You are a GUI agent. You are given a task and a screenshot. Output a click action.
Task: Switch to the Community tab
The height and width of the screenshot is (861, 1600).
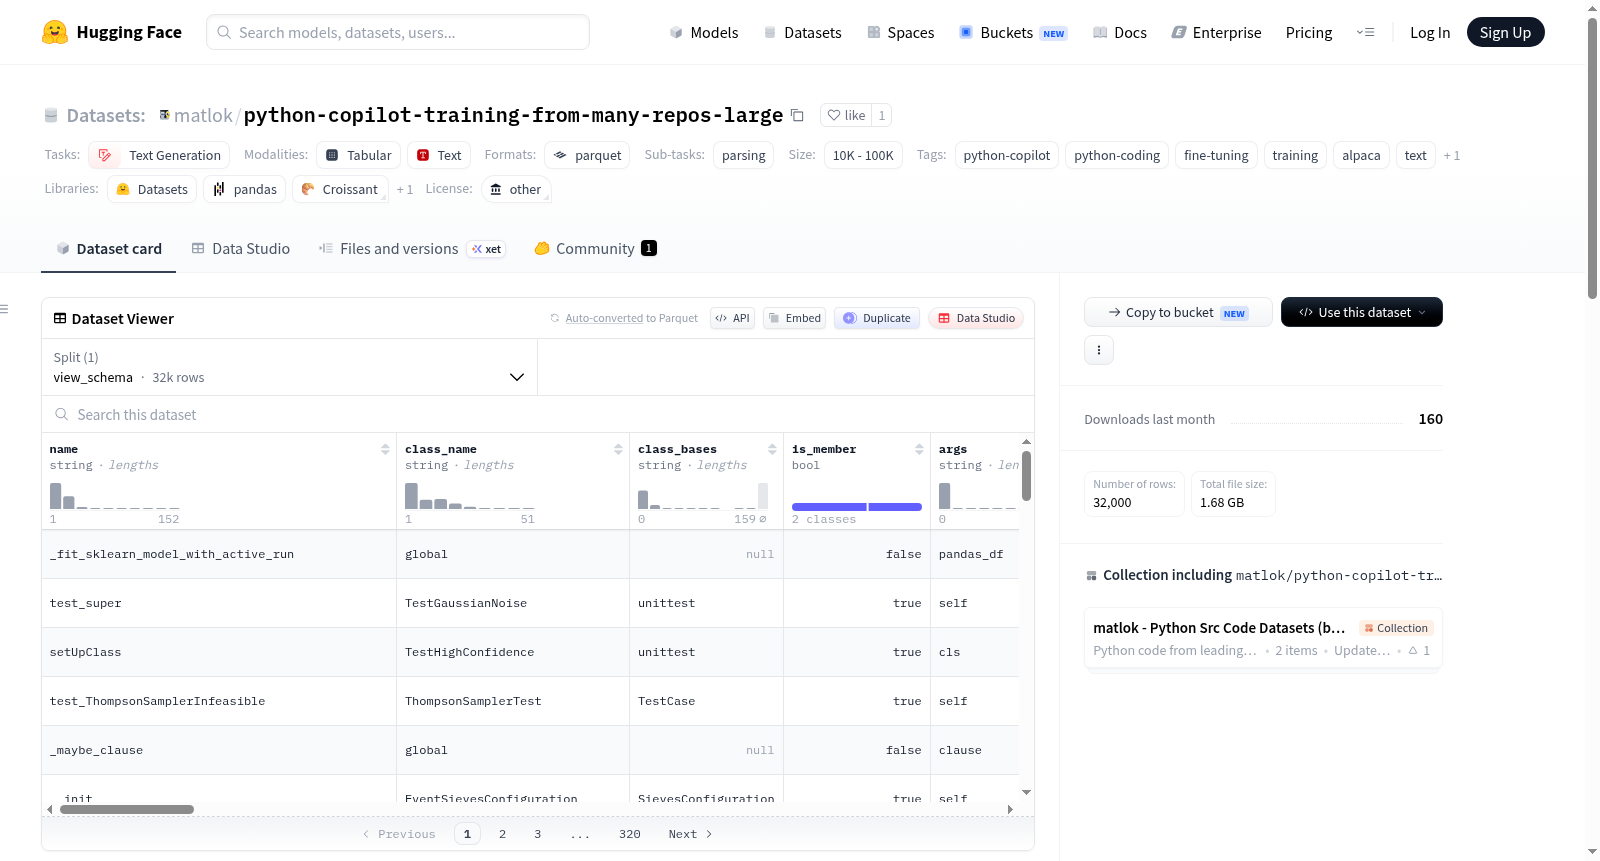(x=596, y=249)
